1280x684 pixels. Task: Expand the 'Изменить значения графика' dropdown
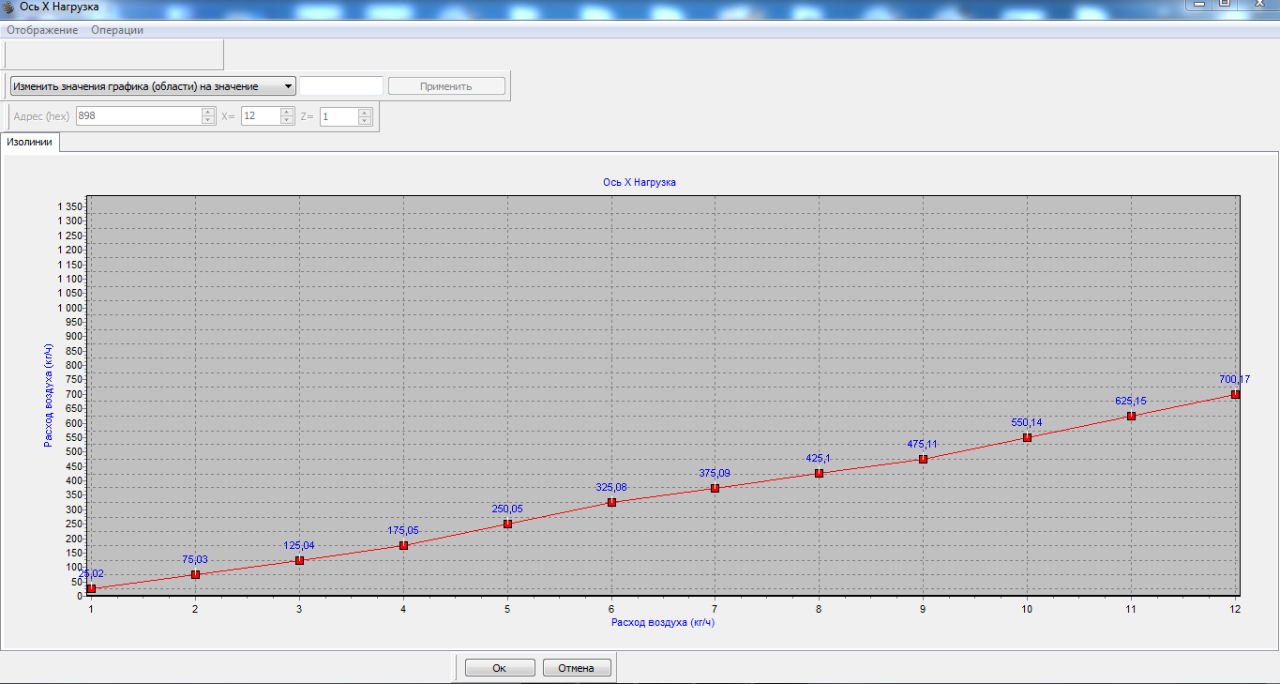(288, 87)
